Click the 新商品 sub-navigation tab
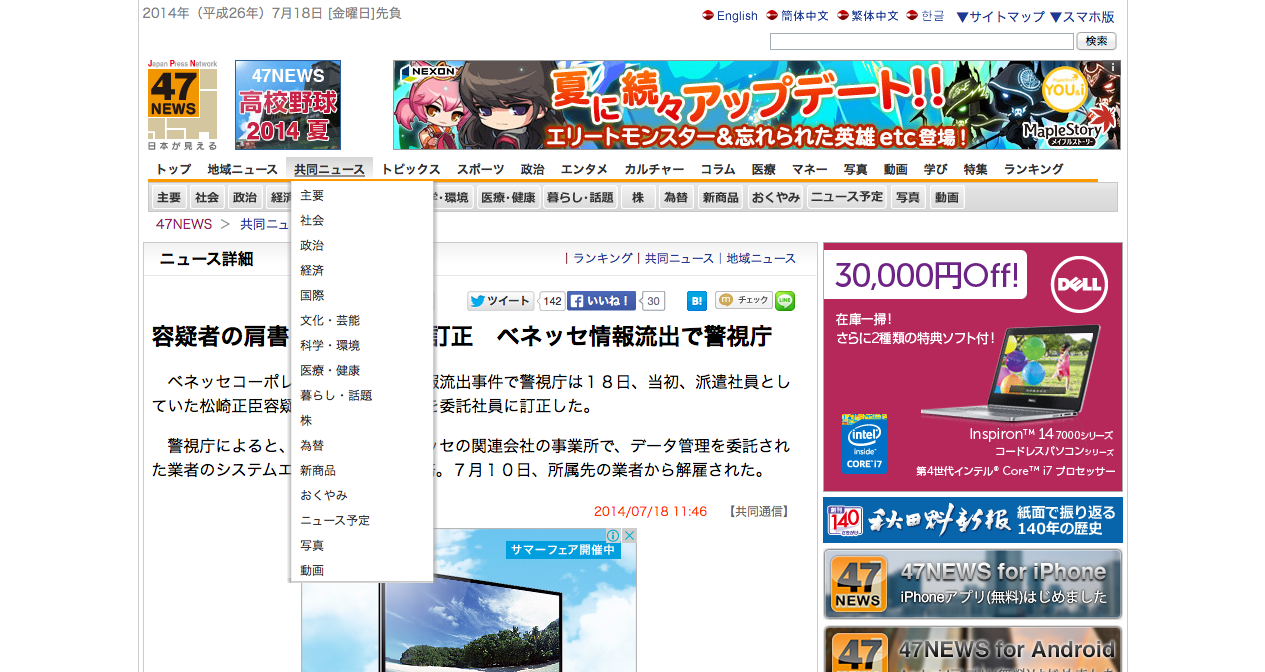 (x=721, y=197)
